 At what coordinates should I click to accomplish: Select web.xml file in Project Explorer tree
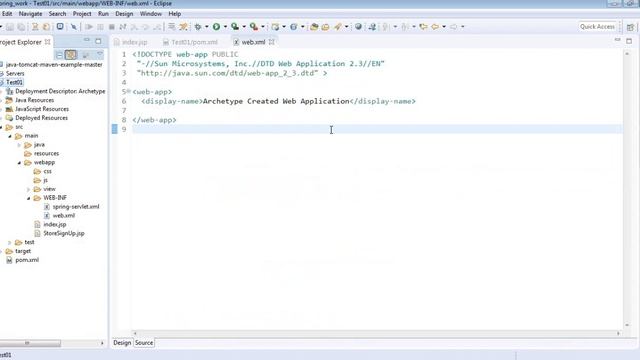[64, 216]
